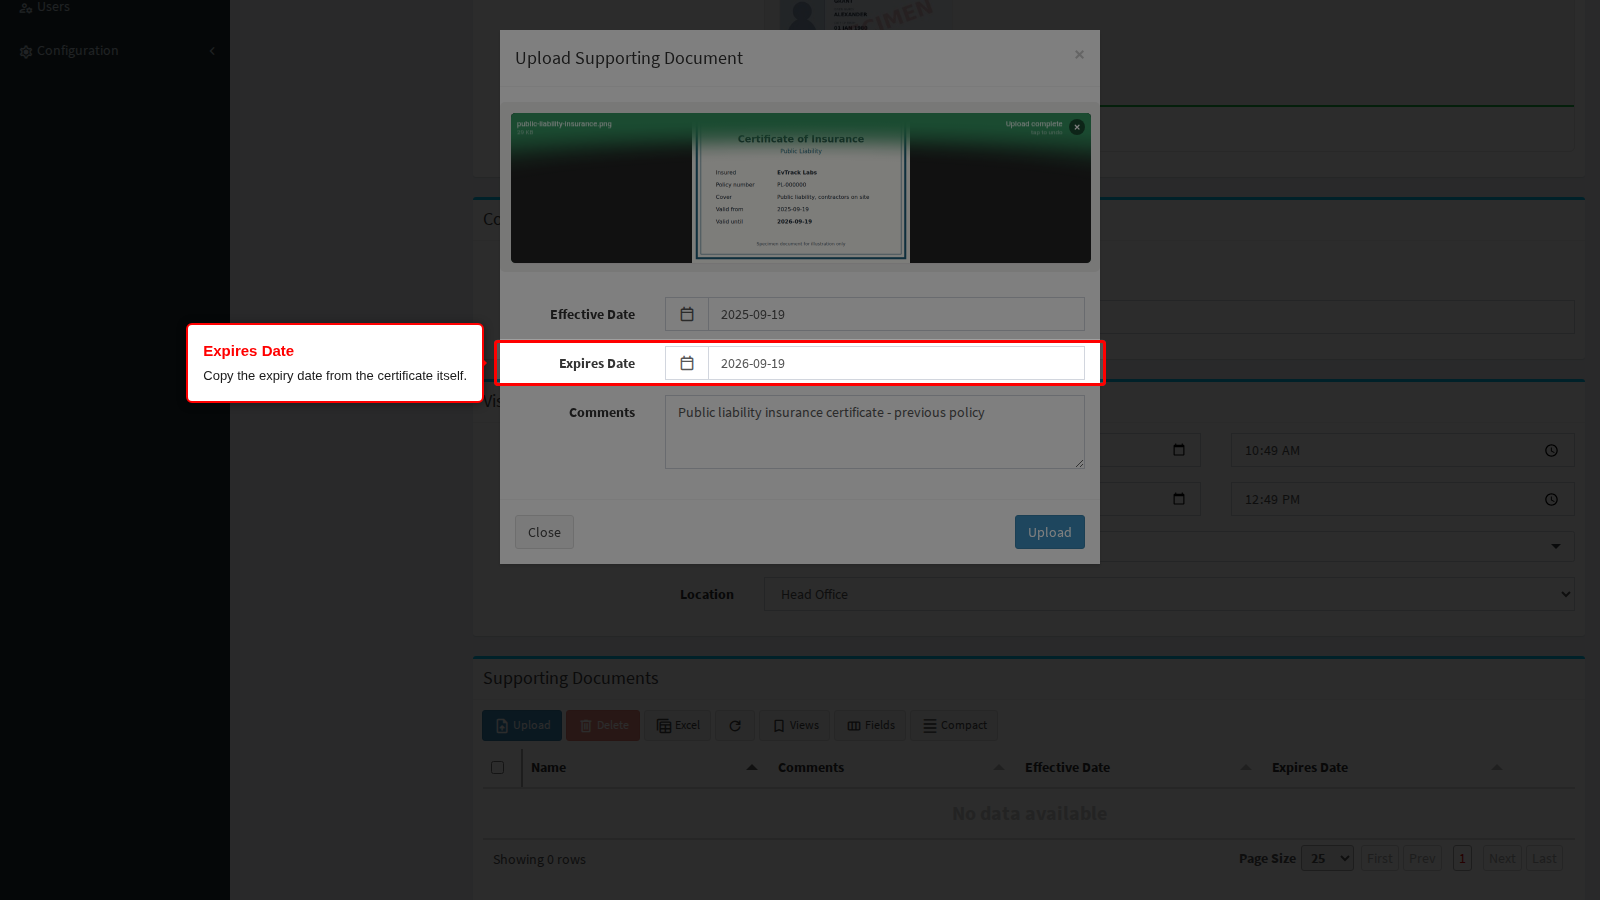Tick the select-all checkbox in documents table
Viewport: 1600px width, 900px height.
pyautogui.click(x=497, y=768)
